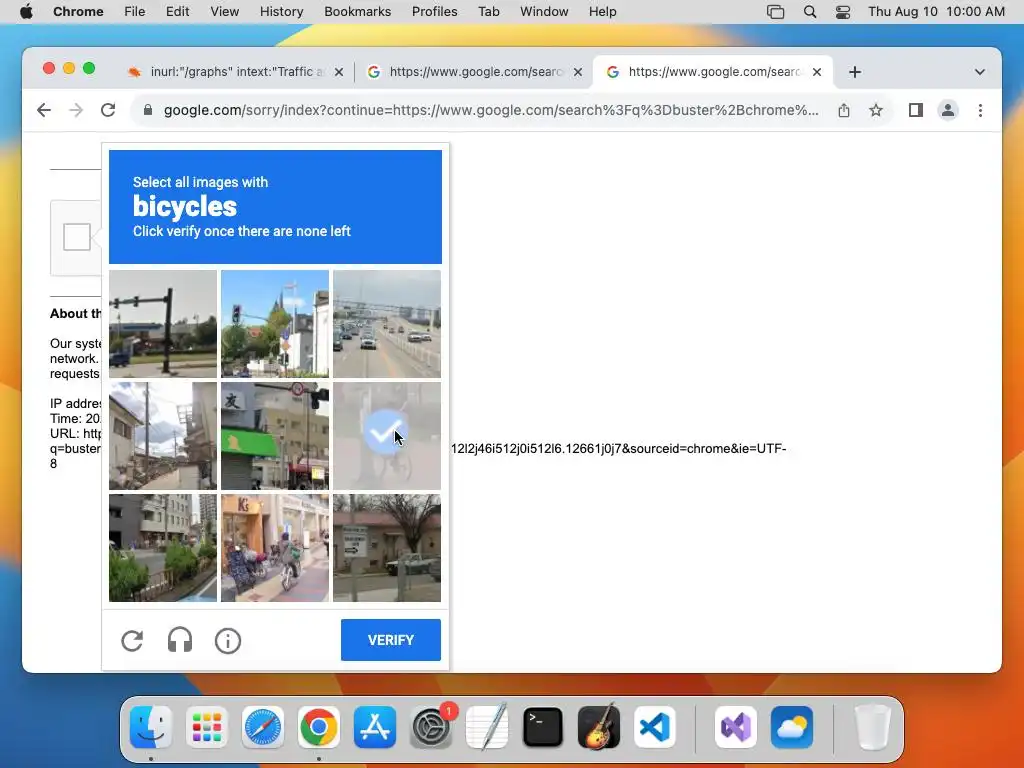Get an audio challenge via headphones icon
Screen dimensions: 1024x768
(180, 641)
